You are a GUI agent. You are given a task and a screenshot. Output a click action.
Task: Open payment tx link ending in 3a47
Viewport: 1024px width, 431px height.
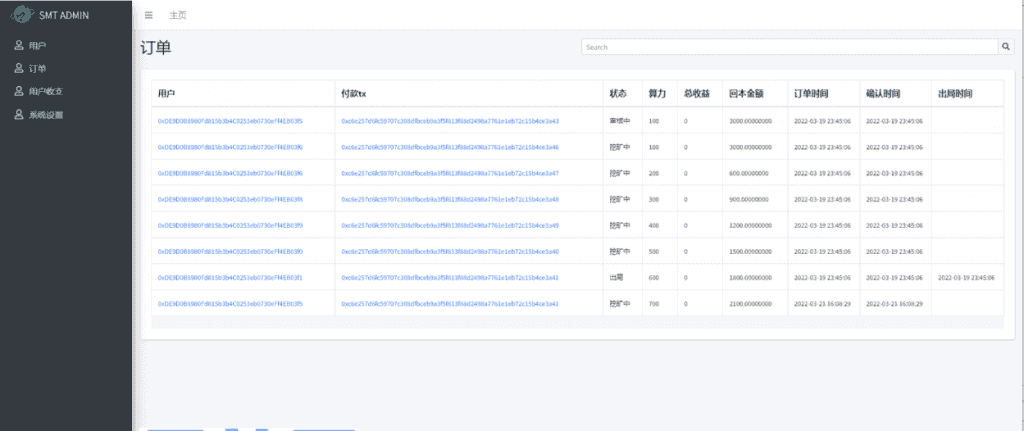(x=450, y=173)
